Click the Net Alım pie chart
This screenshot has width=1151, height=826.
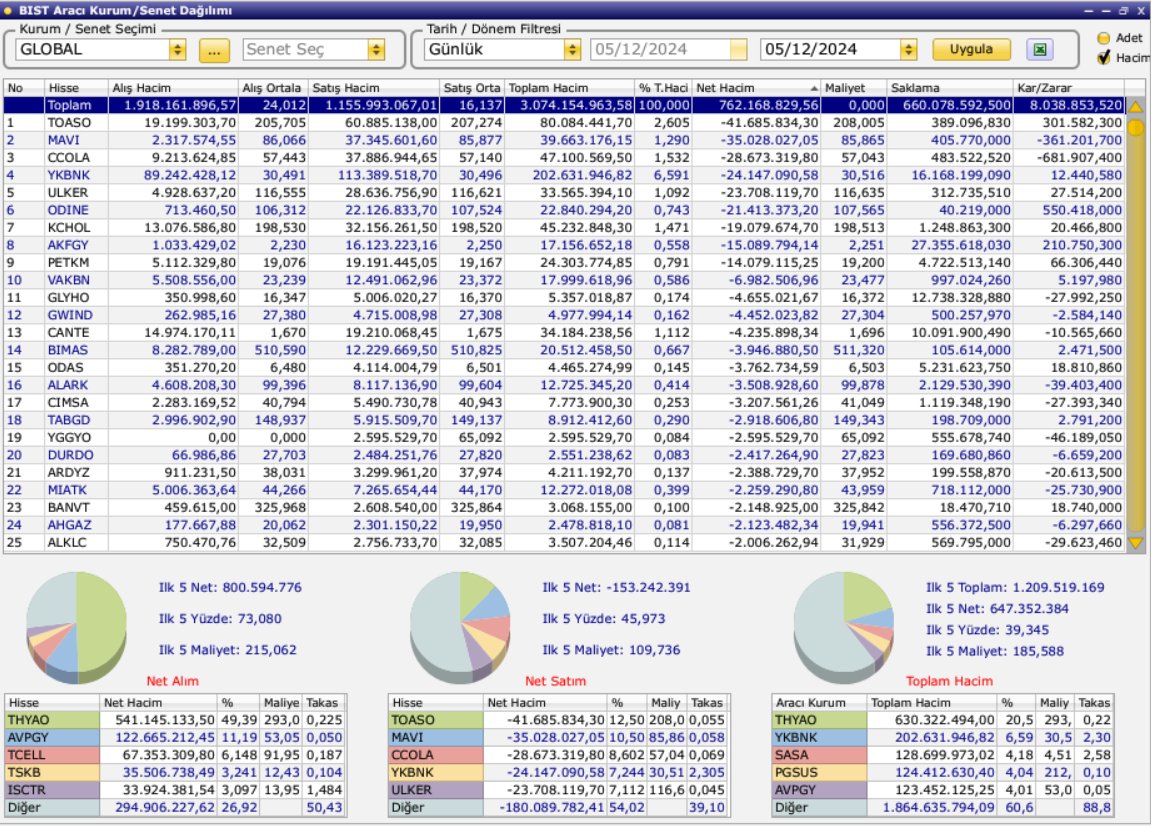click(x=76, y=626)
